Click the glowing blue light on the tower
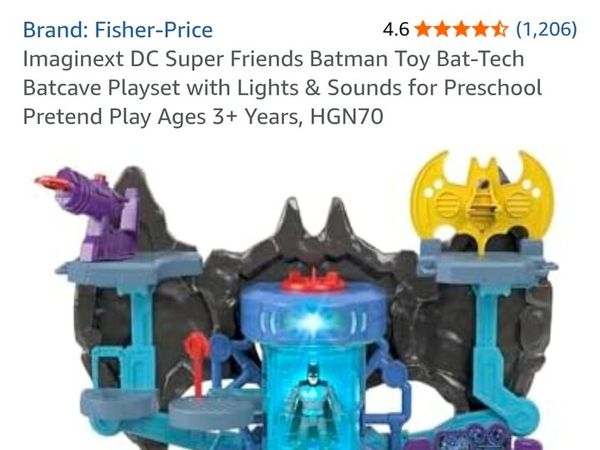The height and width of the screenshot is (450, 600). (x=314, y=321)
